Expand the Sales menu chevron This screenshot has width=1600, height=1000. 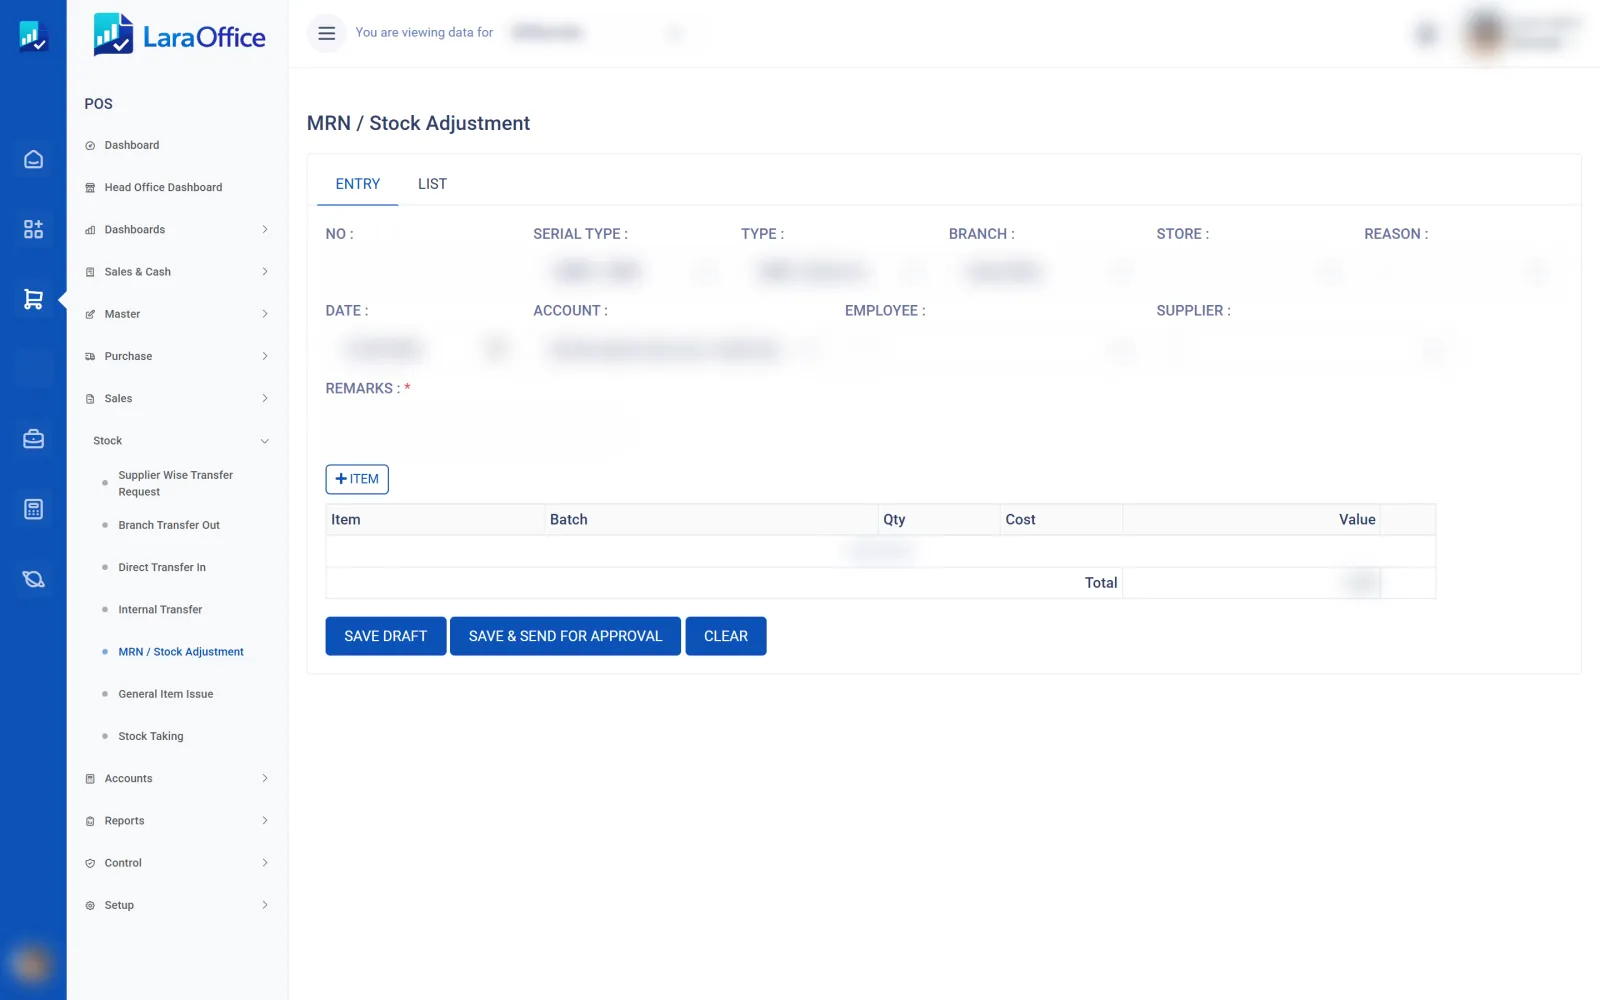[x=265, y=398]
